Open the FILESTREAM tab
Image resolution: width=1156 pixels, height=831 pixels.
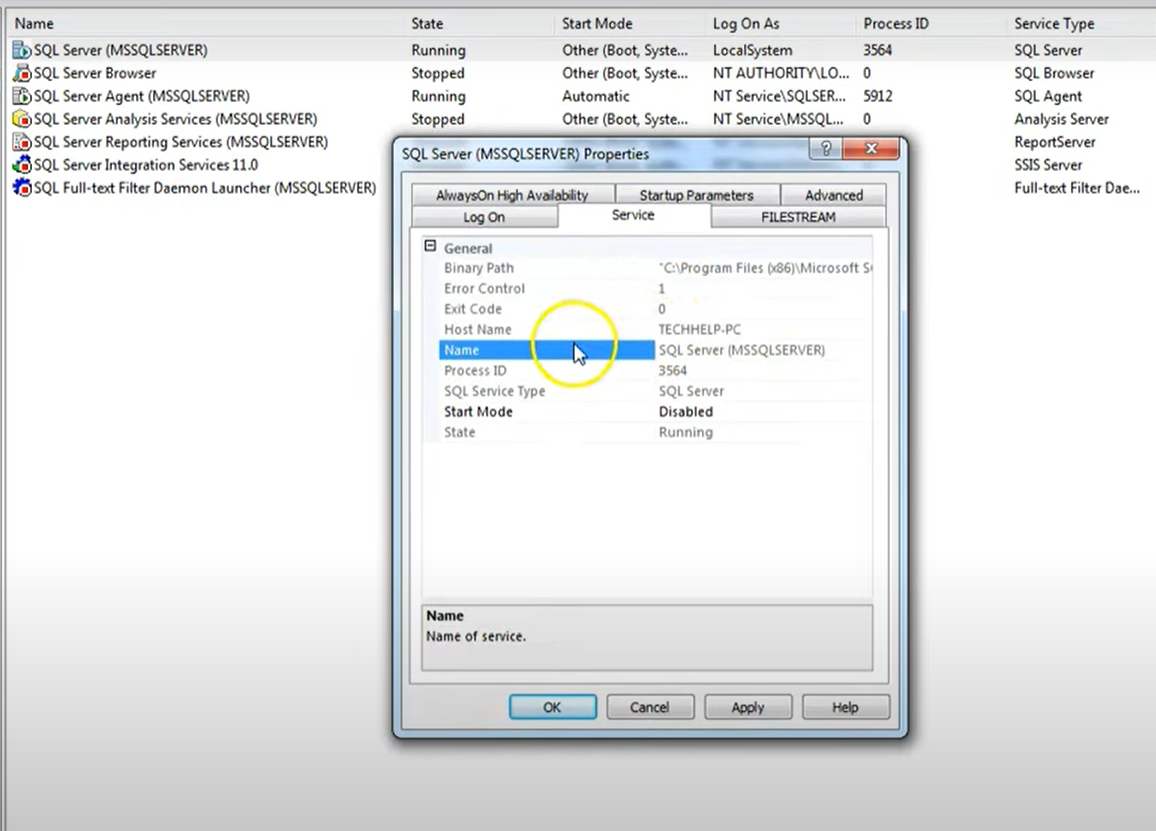798,217
